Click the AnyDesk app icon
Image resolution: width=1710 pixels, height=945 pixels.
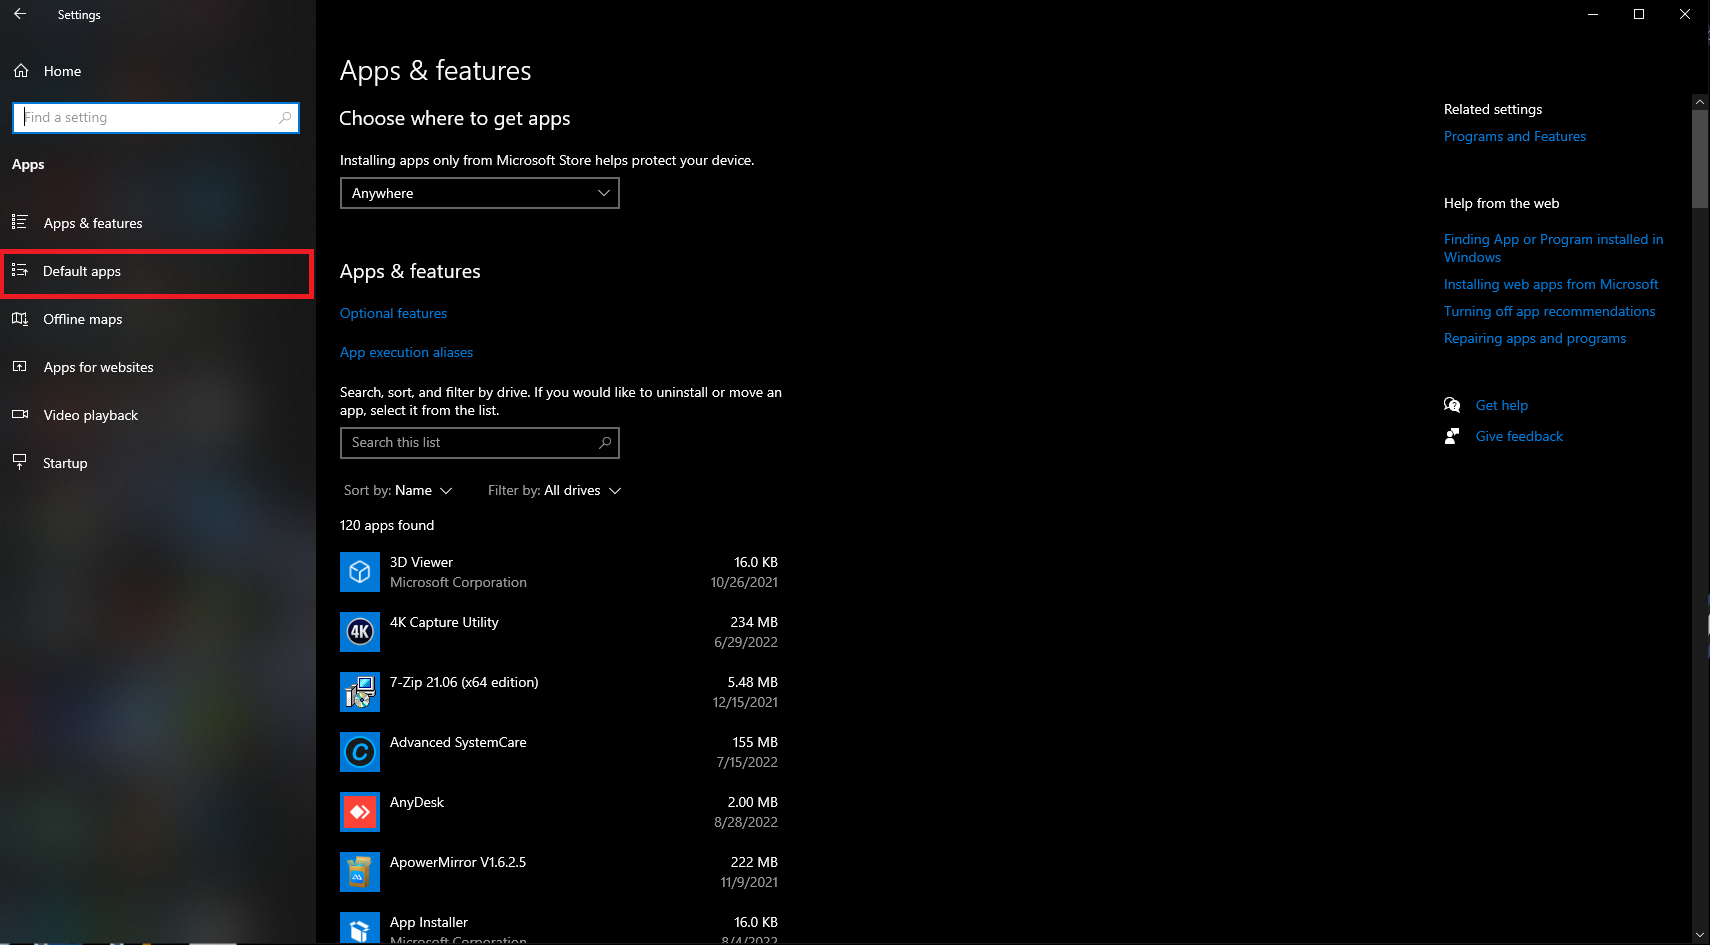pos(359,811)
